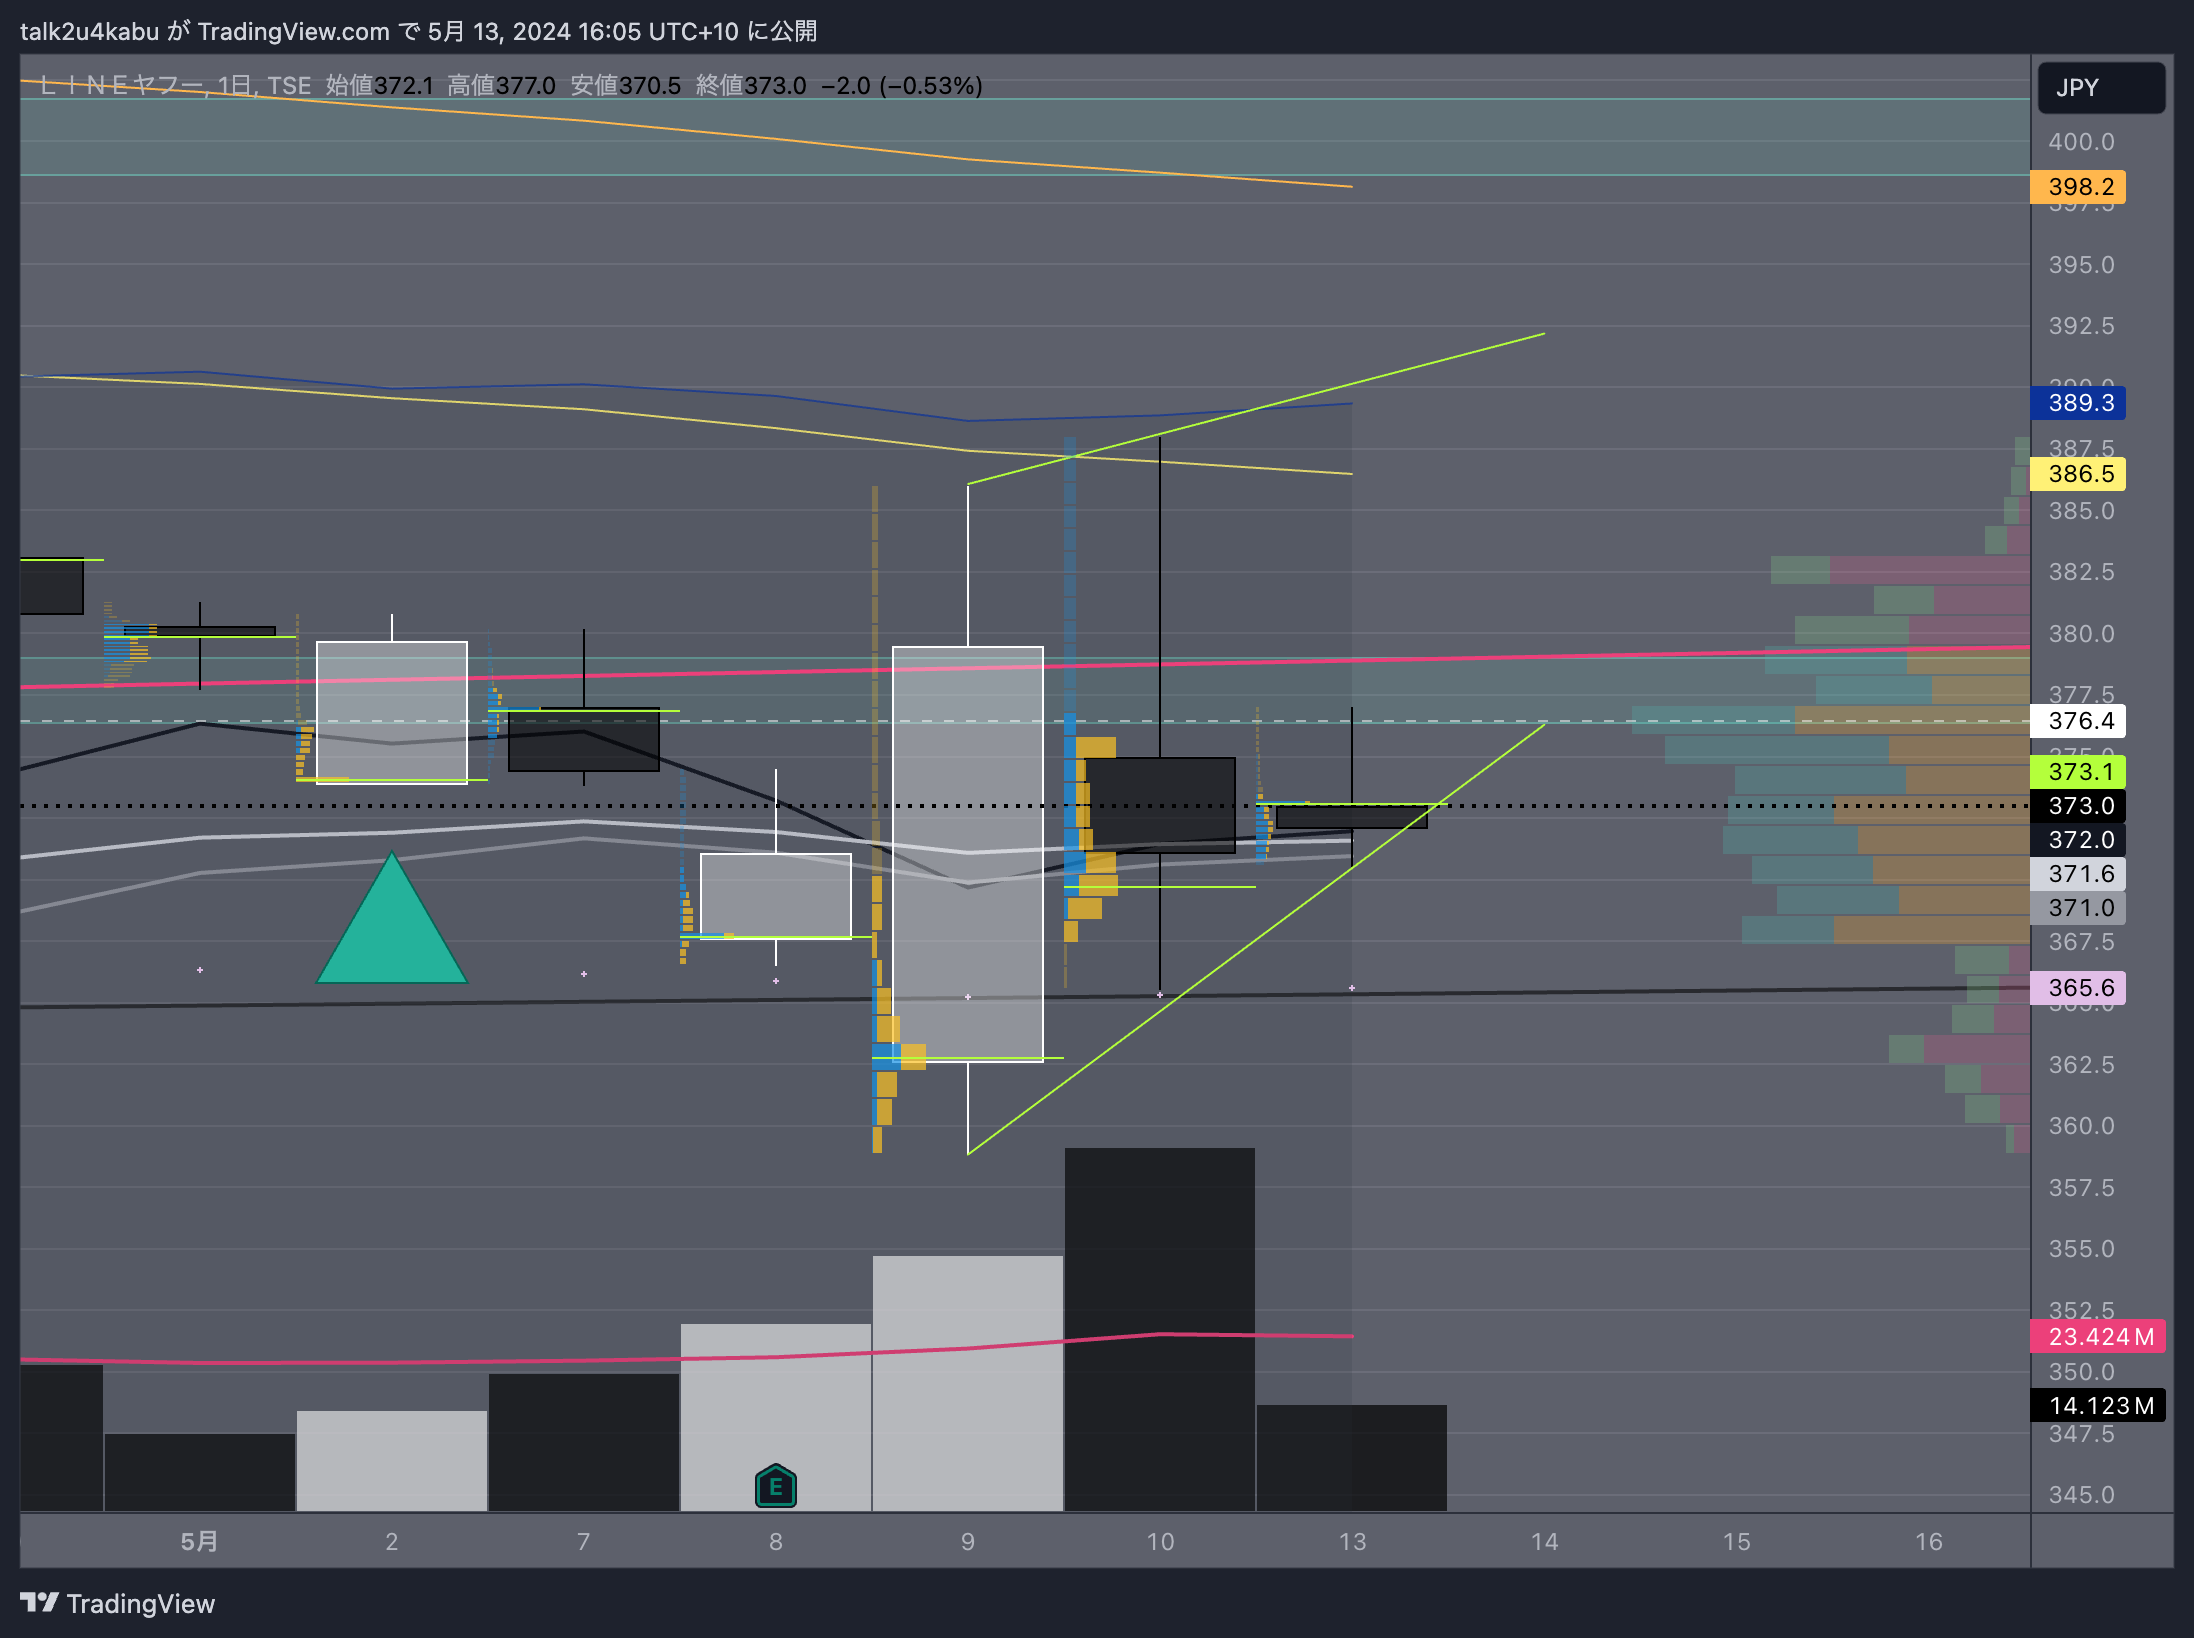Click the white 376.4 price label
The height and width of the screenshot is (1638, 2194).
(2078, 721)
